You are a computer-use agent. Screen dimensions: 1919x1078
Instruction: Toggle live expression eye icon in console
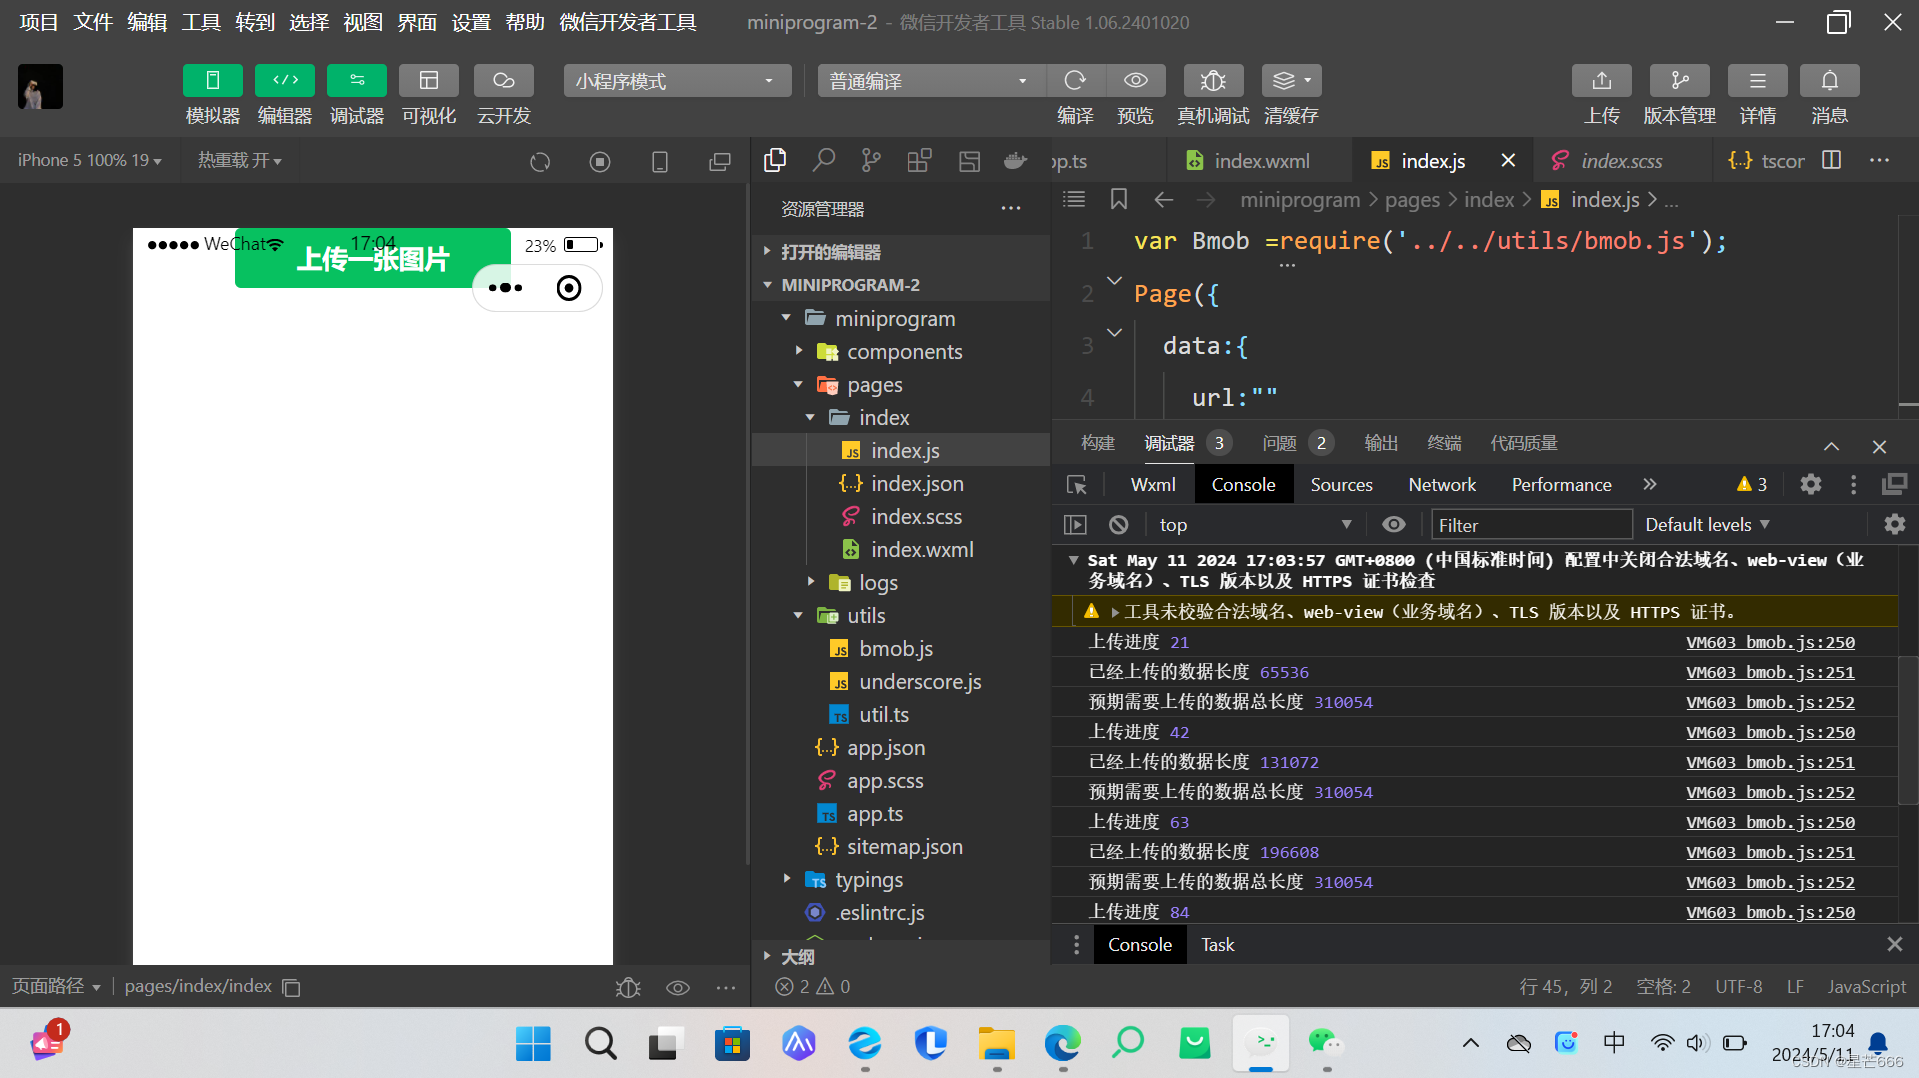(1393, 524)
